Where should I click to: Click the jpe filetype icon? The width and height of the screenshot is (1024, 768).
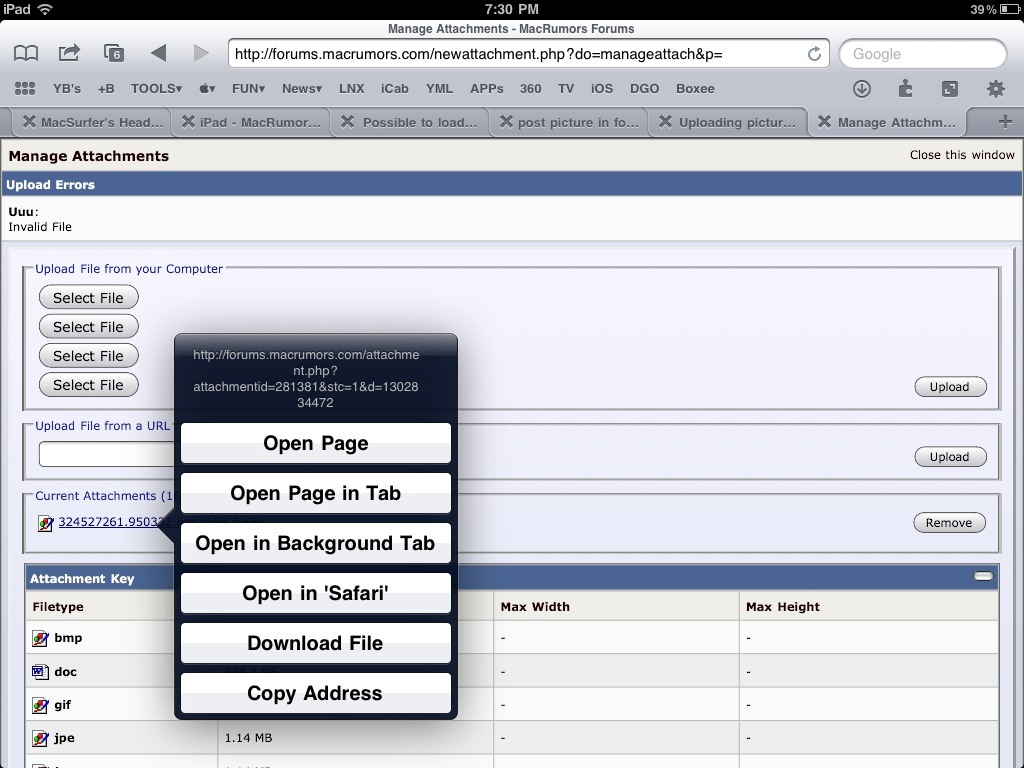coord(40,738)
